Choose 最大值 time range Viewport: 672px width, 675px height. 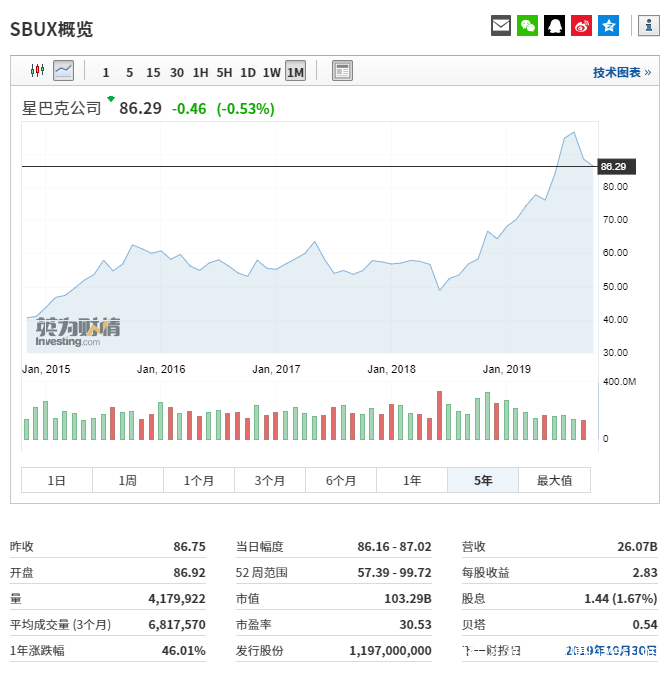pos(554,480)
